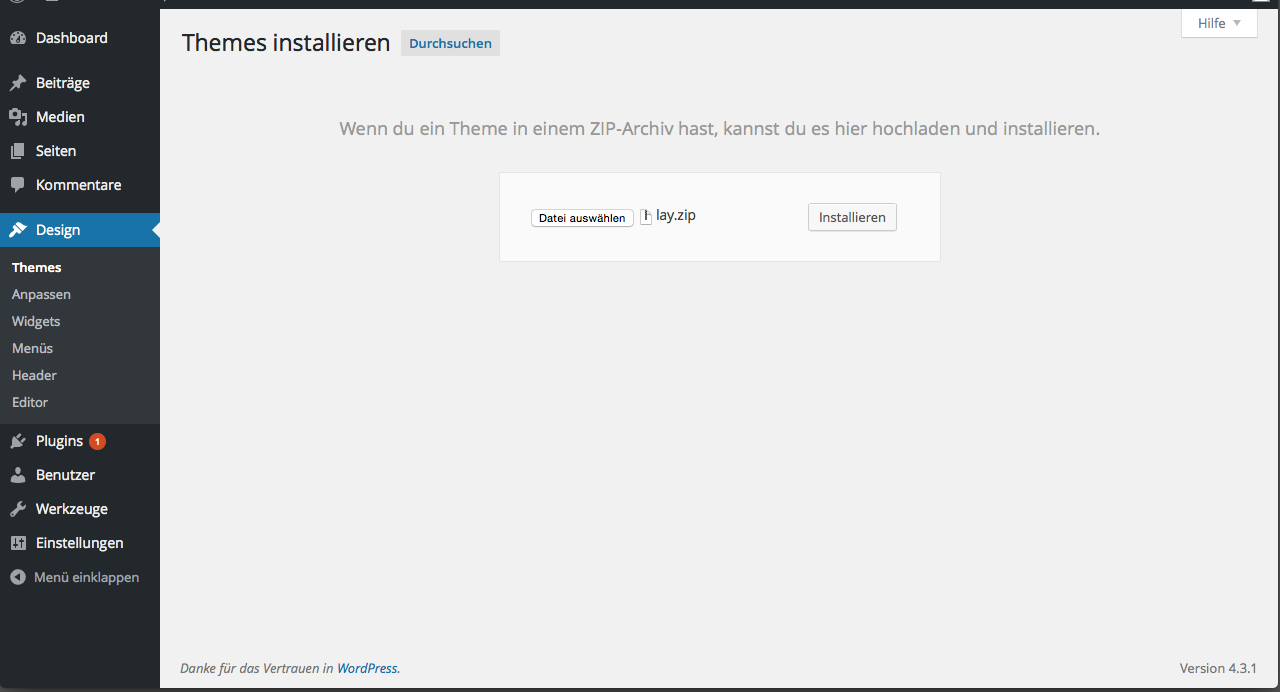Screen dimensions: 1280x692
Task: Select the Beiträge pushpin icon
Action: tap(20, 82)
